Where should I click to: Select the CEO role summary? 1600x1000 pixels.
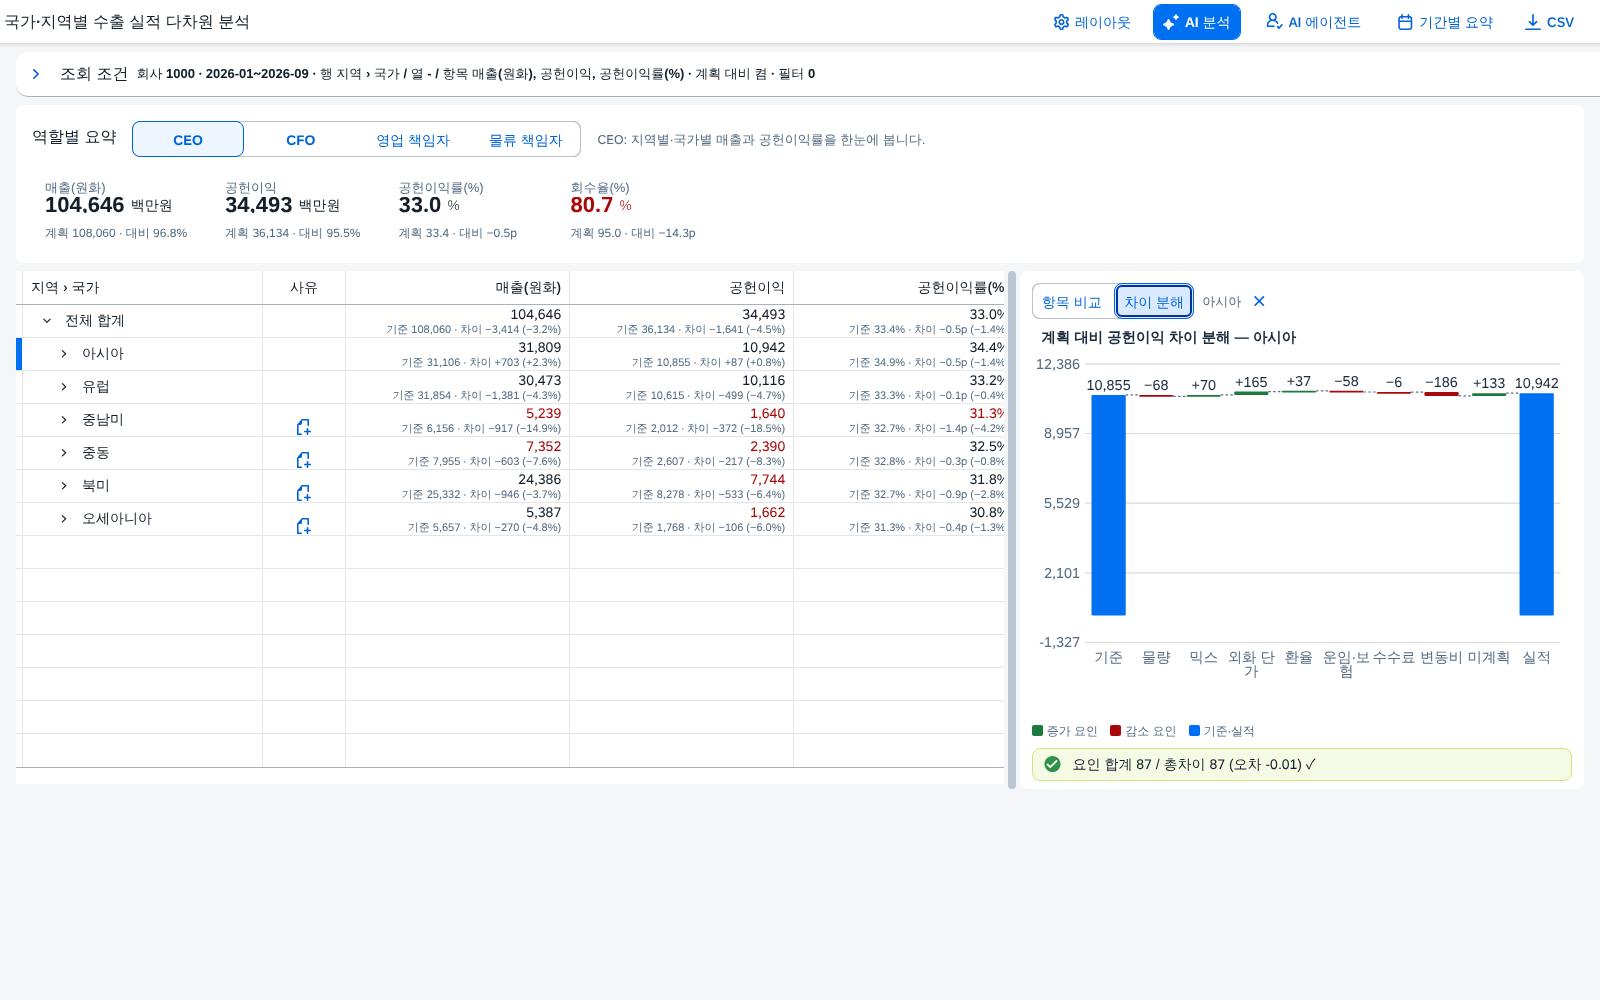(188, 139)
